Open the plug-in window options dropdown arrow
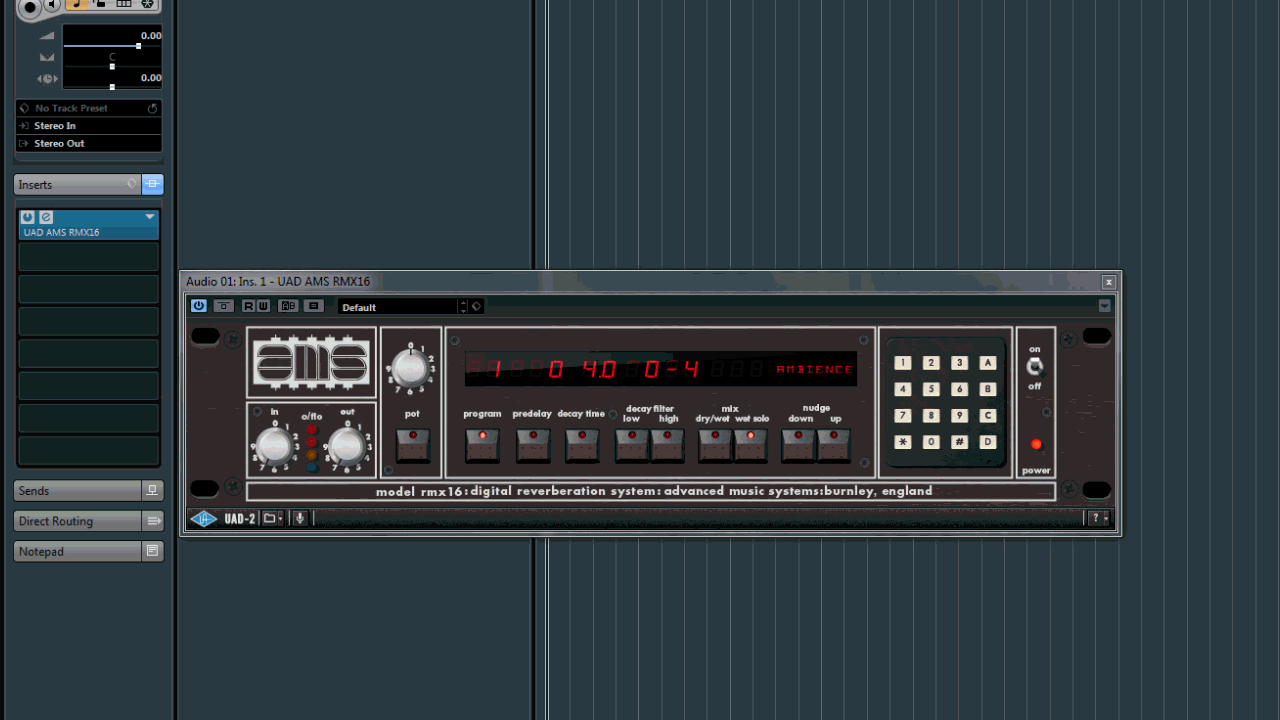1280x720 pixels. [1104, 306]
